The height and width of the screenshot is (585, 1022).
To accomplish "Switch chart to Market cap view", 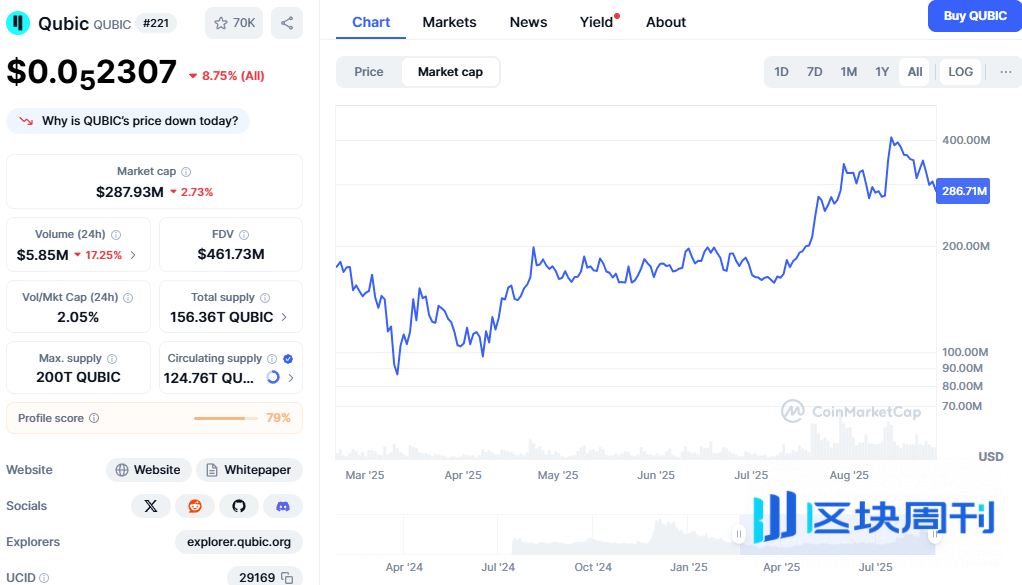I will click(x=450, y=72).
